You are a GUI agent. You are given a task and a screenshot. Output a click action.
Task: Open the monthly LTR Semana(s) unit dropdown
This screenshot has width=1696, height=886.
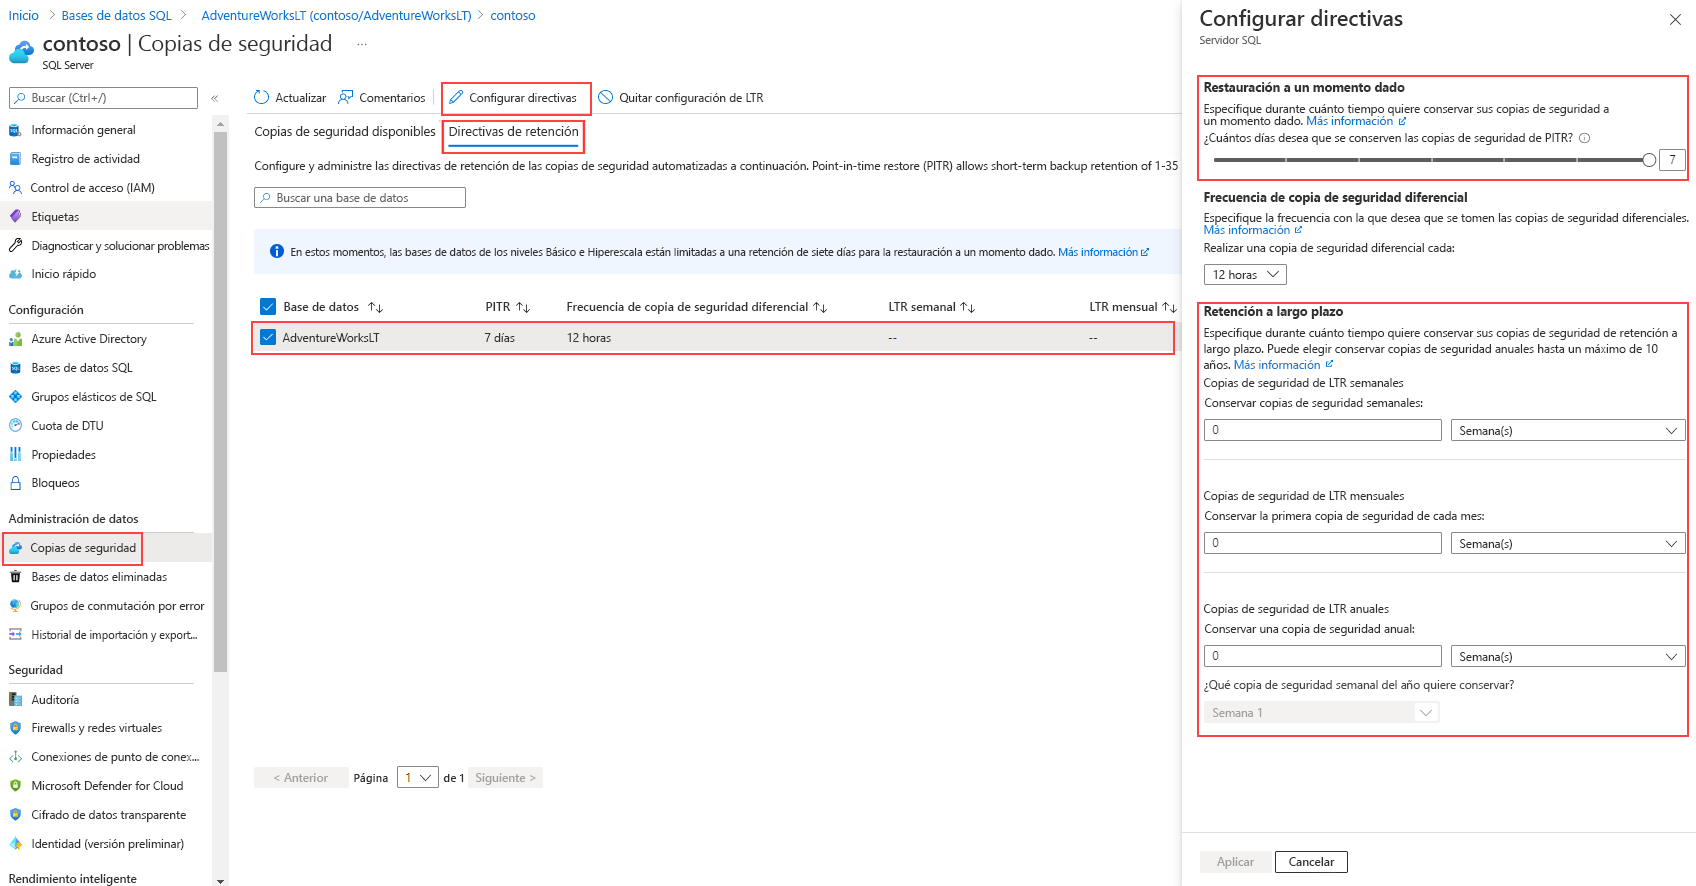[1568, 544]
